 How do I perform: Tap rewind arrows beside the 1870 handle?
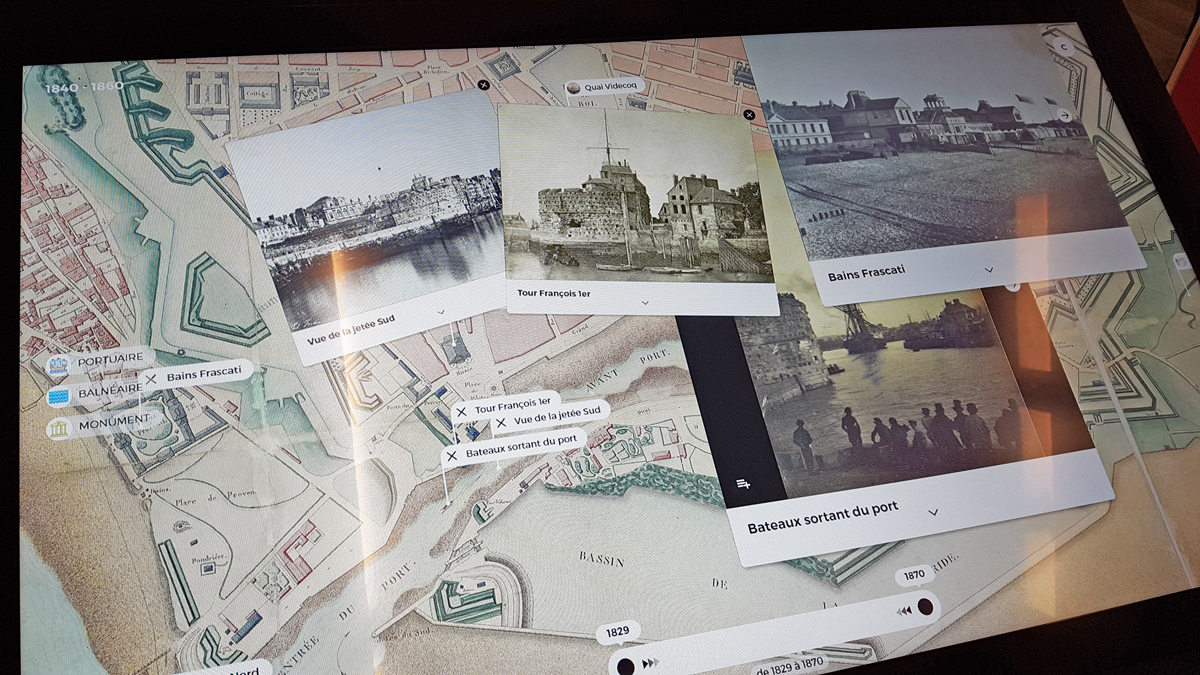904,610
